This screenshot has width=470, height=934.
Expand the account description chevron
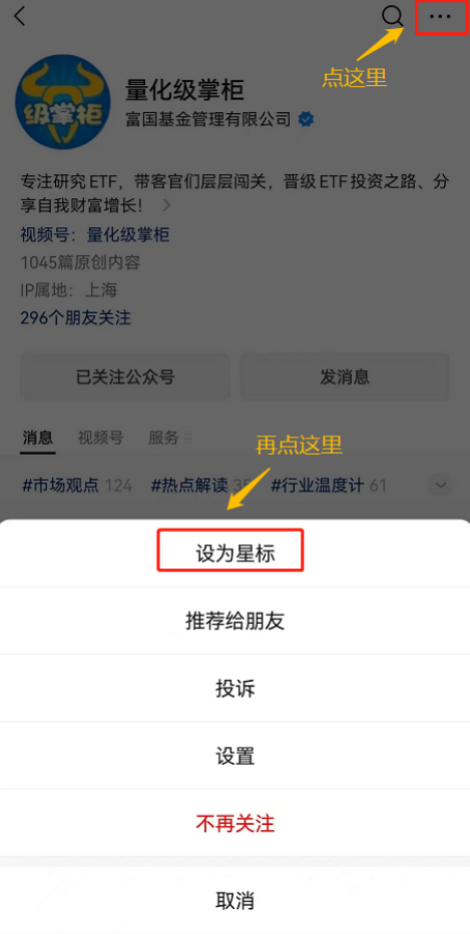(x=167, y=206)
